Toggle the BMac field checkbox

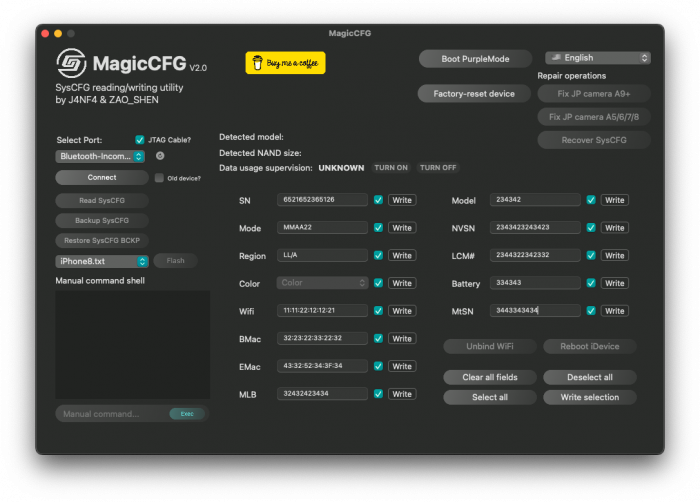point(378,338)
